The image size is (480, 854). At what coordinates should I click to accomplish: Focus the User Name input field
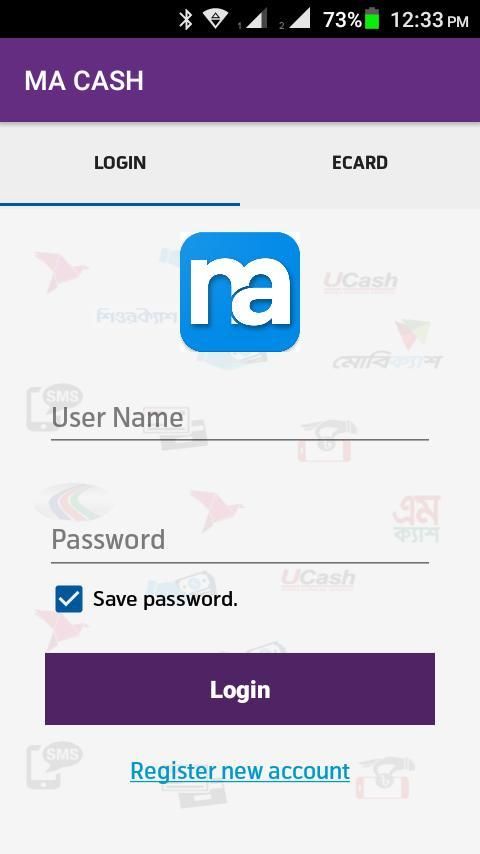(x=240, y=418)
